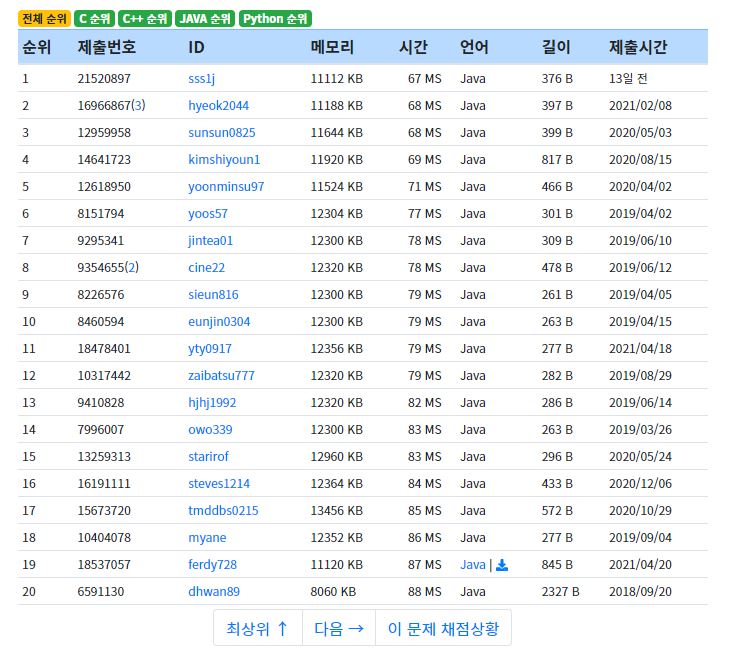The image size is (741, 664).
Task: Click time value 88 MS
Action: tap(424, 591)
